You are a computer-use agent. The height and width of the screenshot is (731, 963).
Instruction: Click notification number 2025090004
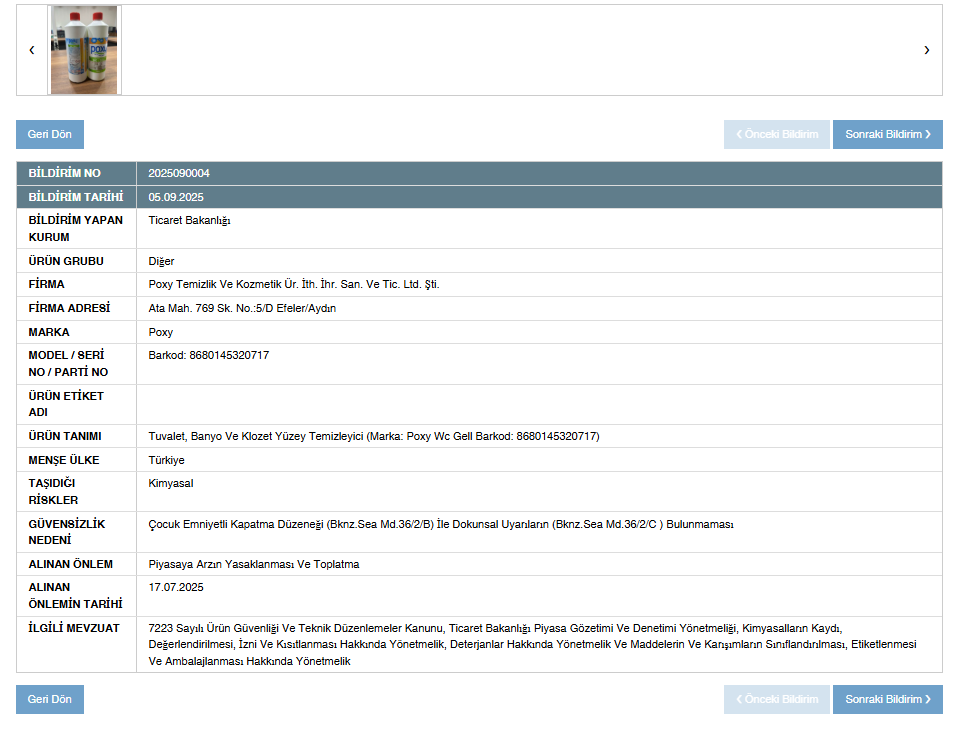click(x=179, y=173)
